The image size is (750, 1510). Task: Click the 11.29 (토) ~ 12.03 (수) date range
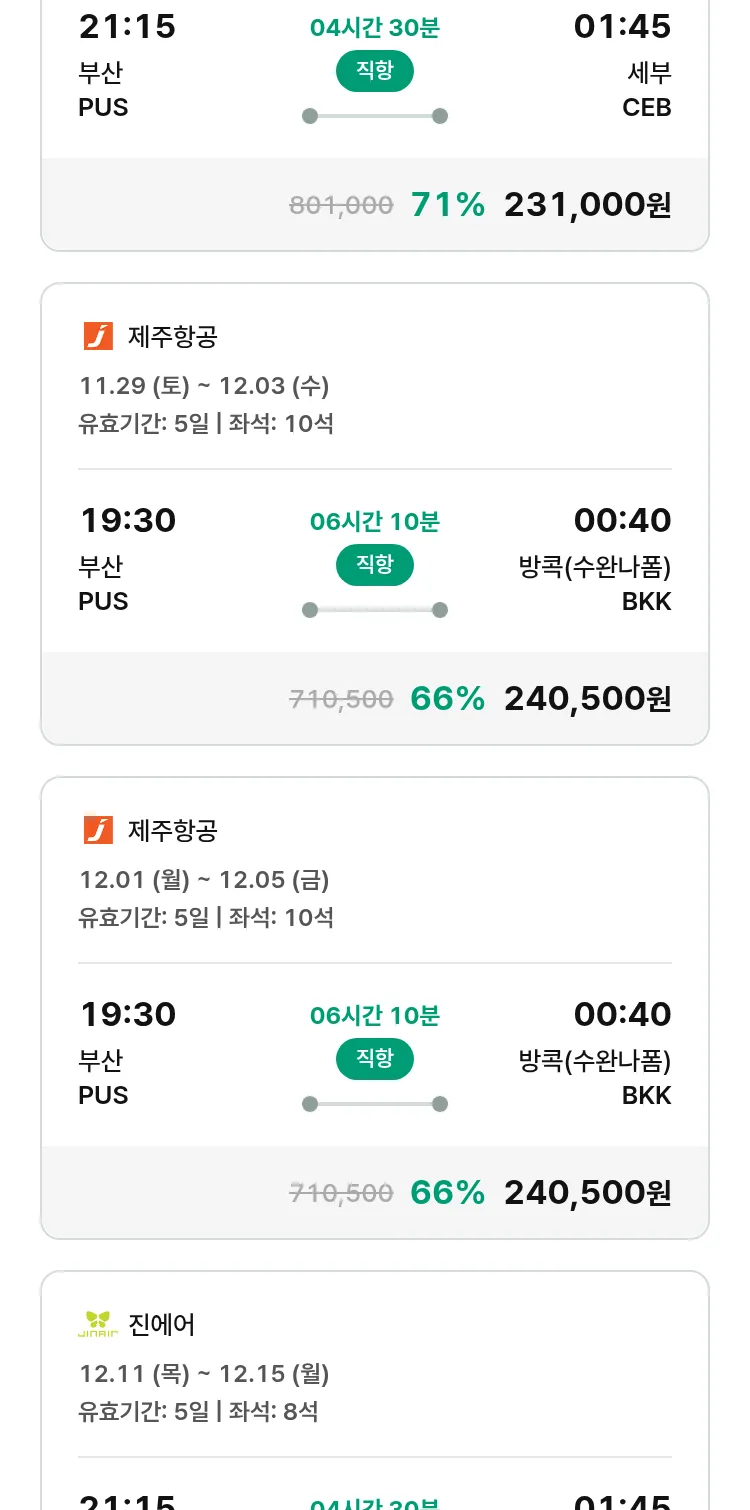(204, 386)
